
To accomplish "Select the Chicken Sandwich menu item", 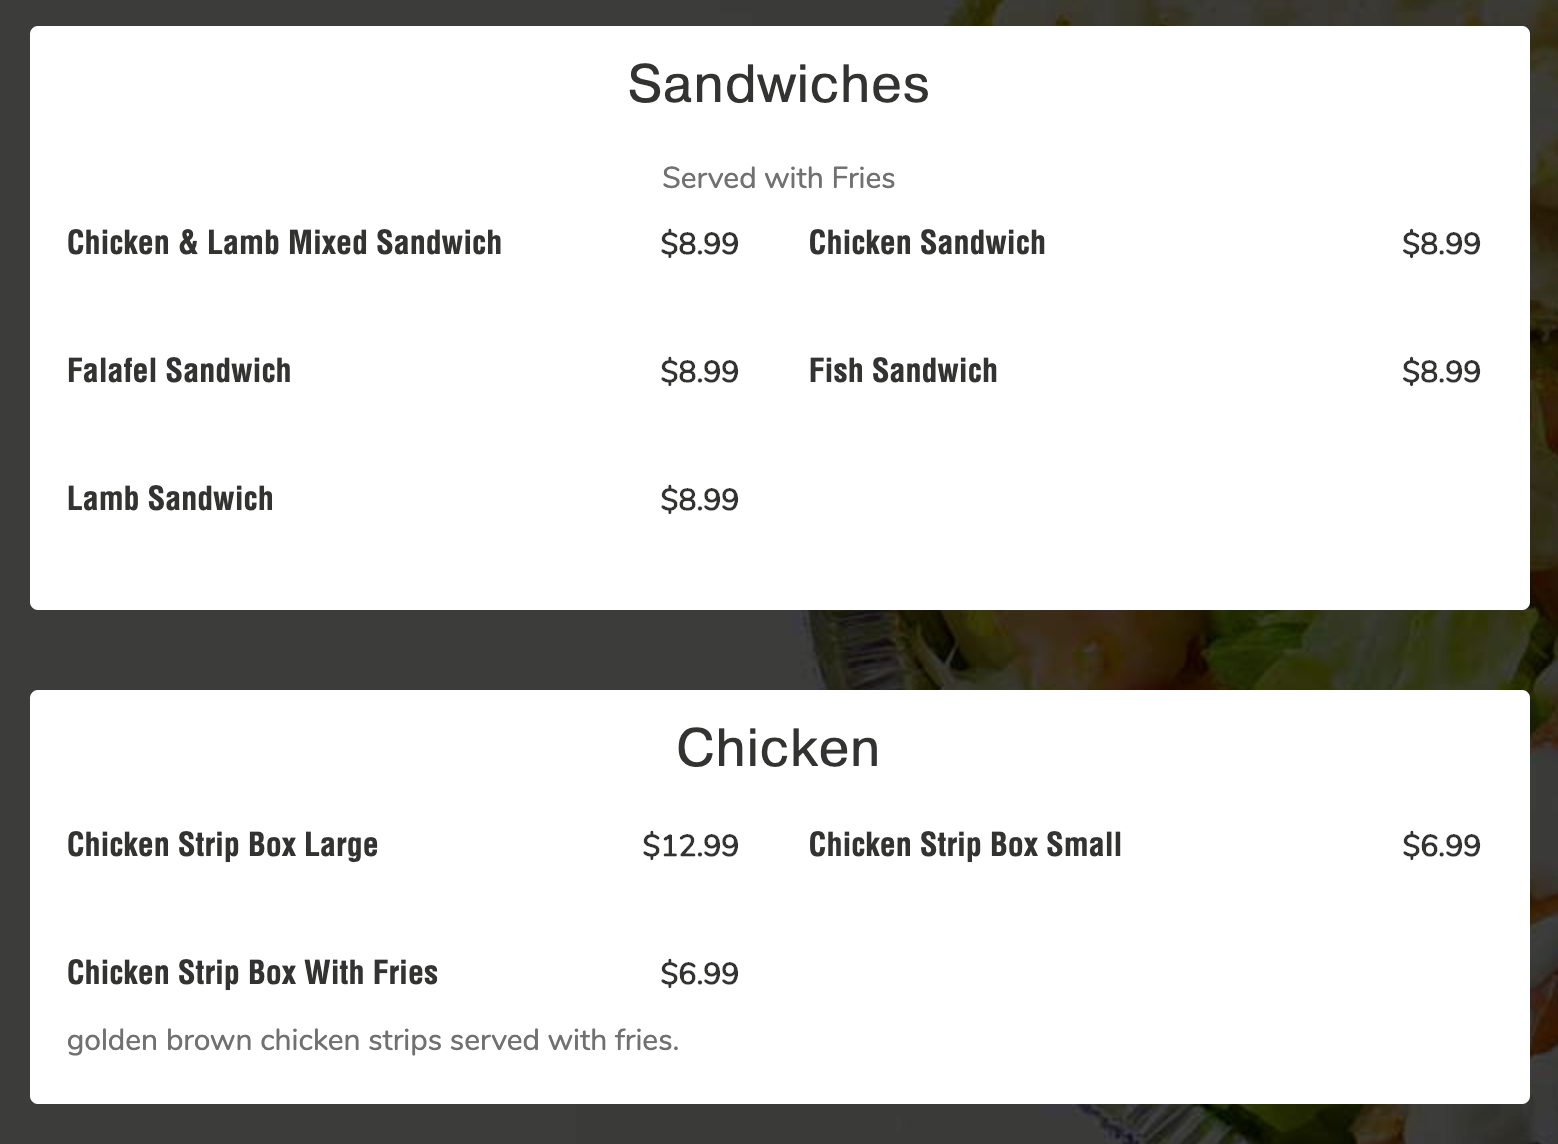I will click(926, 243).
